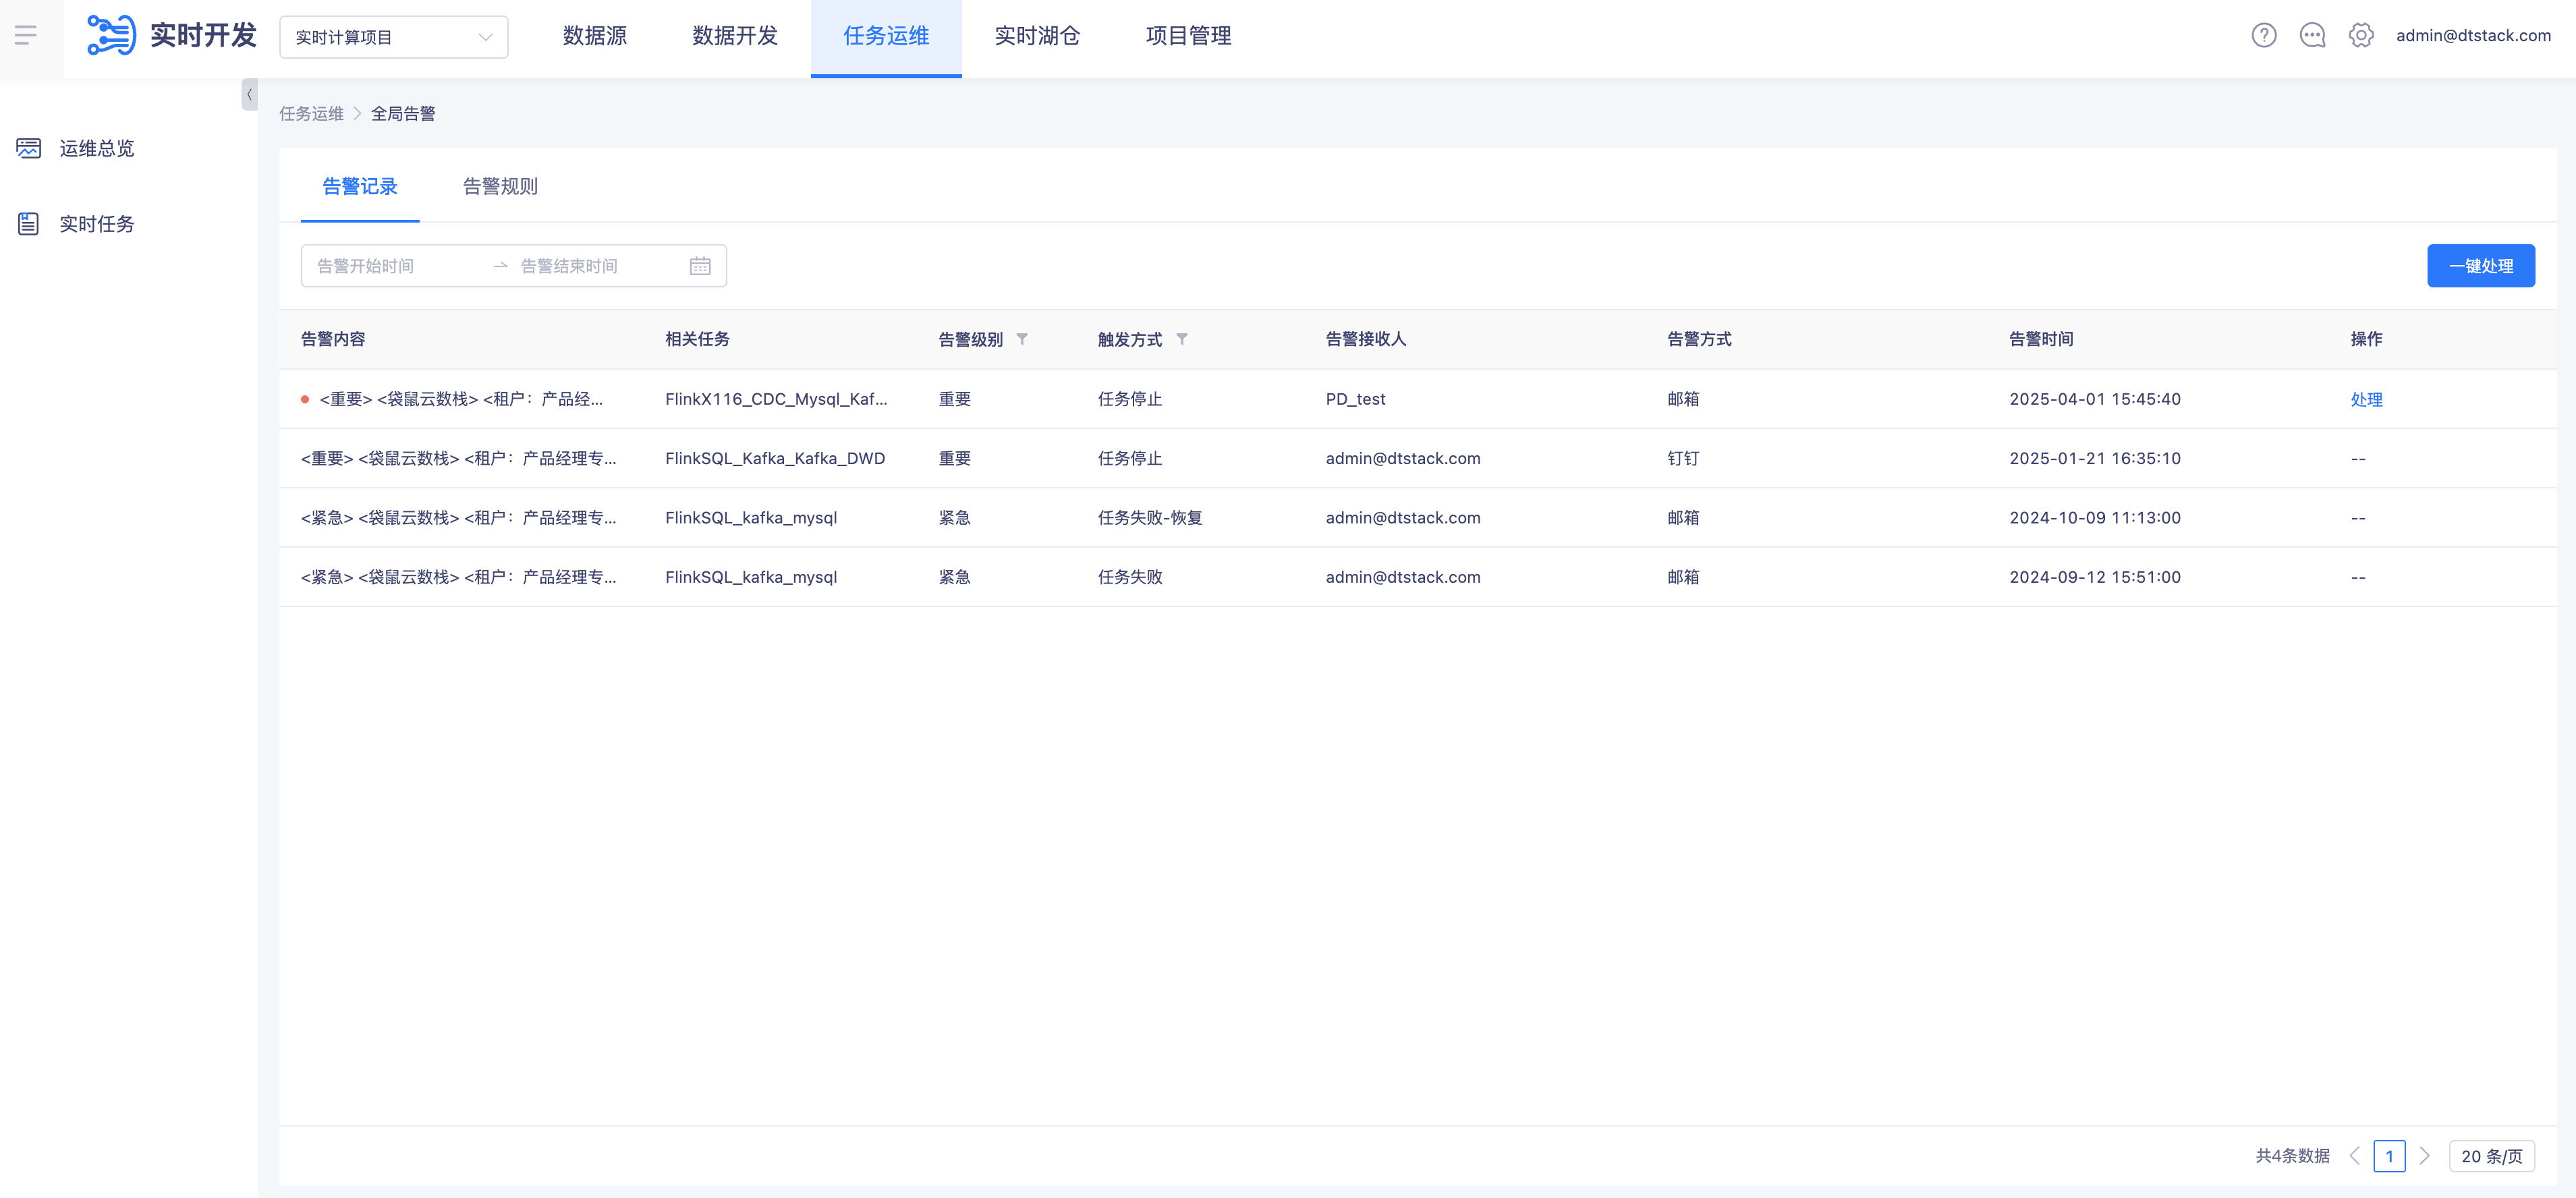Screen dimensions: 2576x1198
Task: Click the 处理 link in first row
Action: click(x=2366, y=399)
